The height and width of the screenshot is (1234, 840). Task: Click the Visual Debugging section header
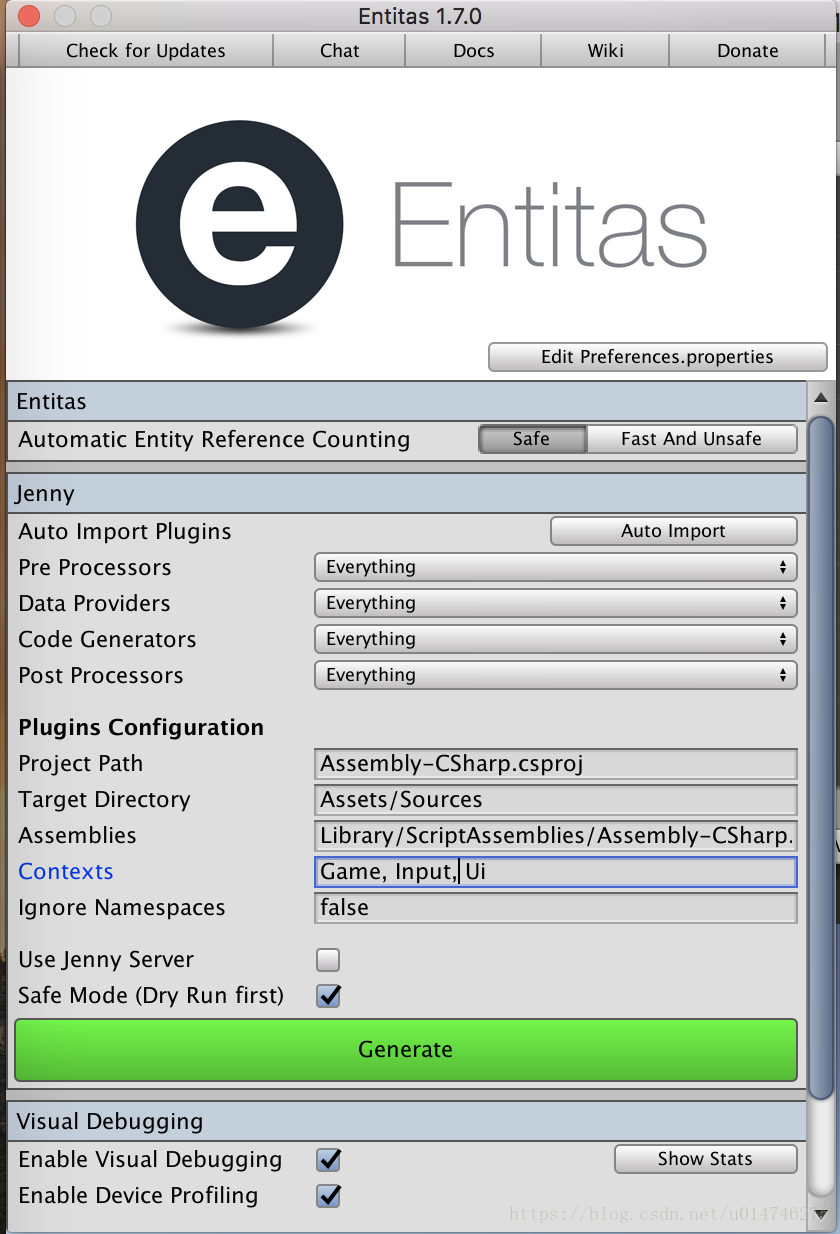[406, 1122]
